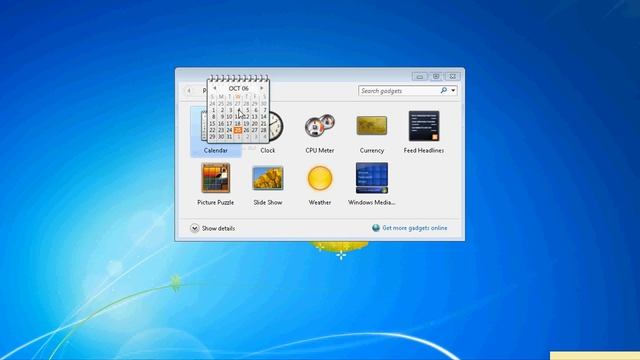640x360 pixels.
Task: Go to previous gadget page arrow
Action: 189,91
